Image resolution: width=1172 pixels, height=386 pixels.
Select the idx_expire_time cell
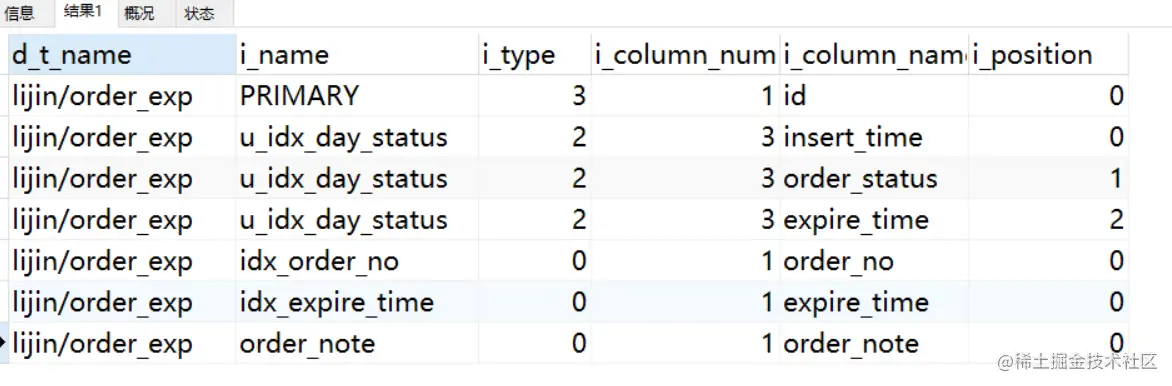[x=357, y=302]
